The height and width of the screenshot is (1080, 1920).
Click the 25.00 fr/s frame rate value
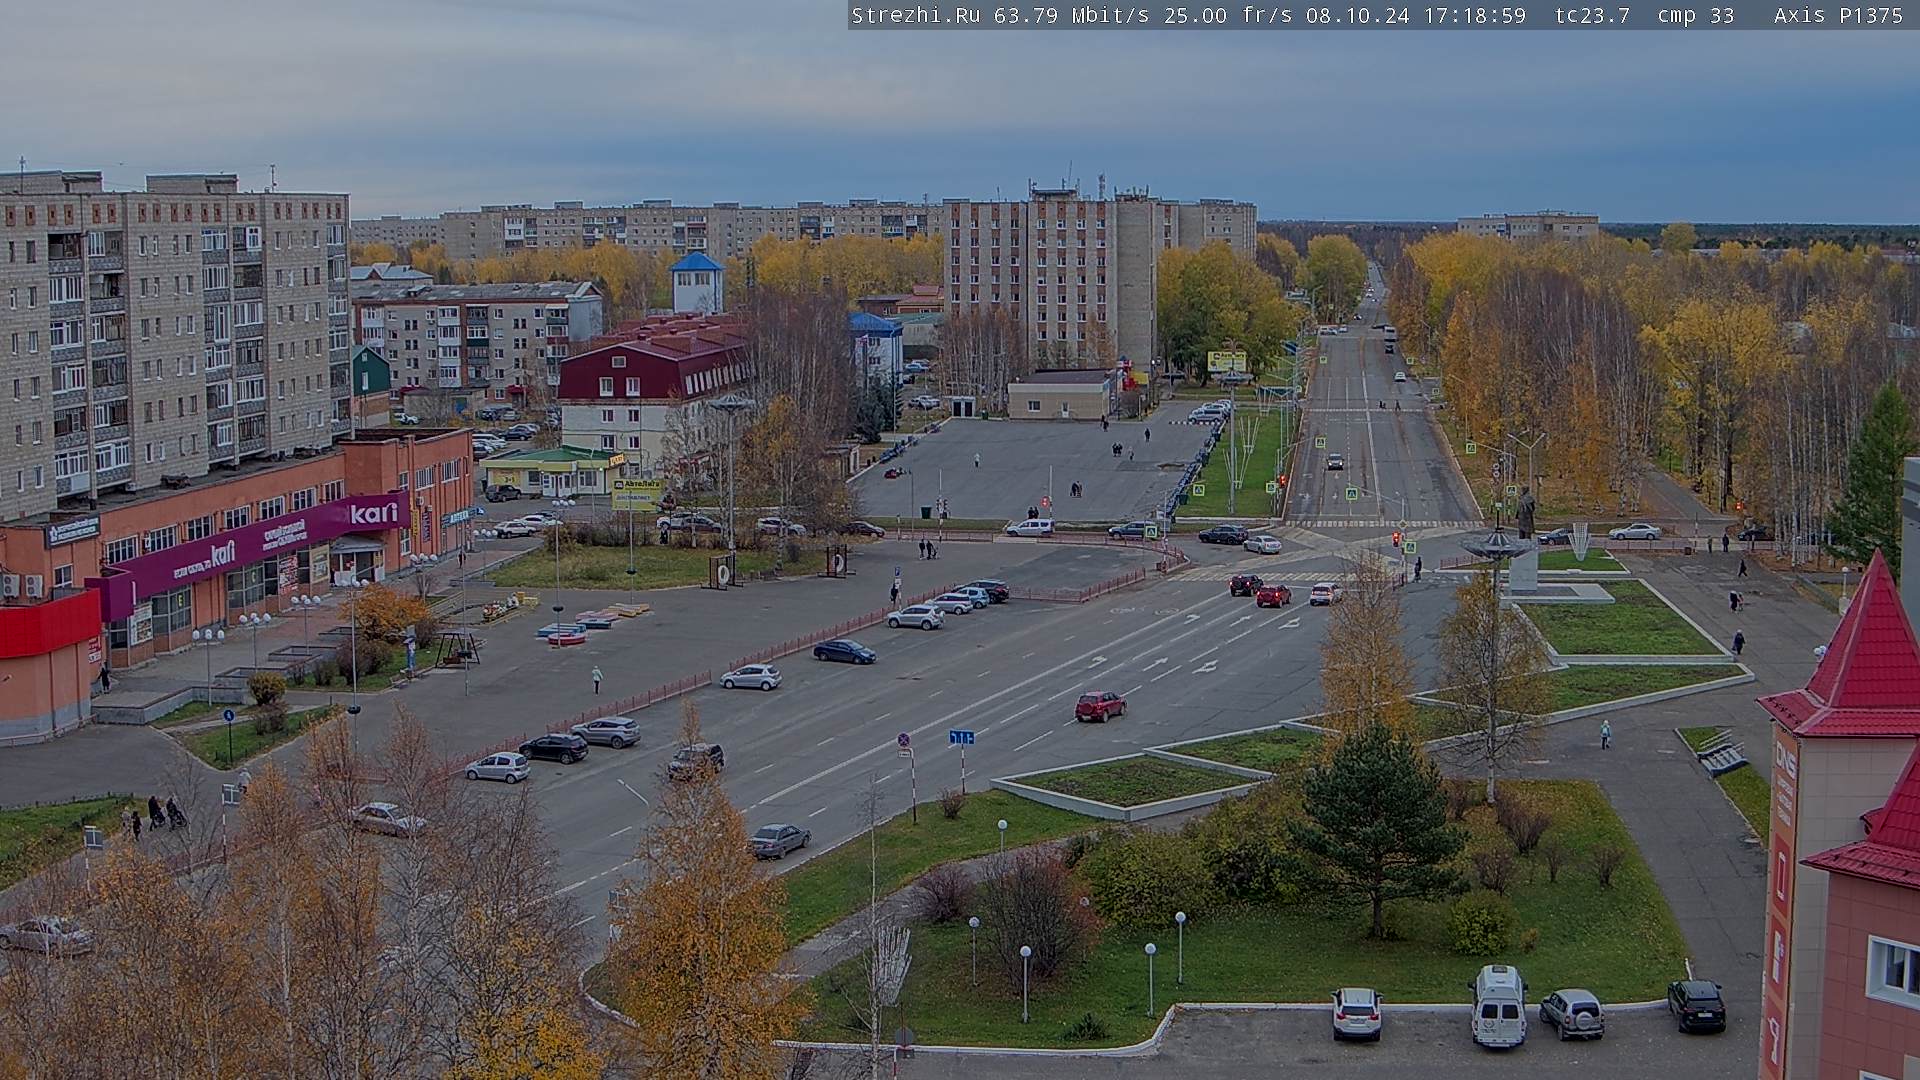(x=1229, y=15)
